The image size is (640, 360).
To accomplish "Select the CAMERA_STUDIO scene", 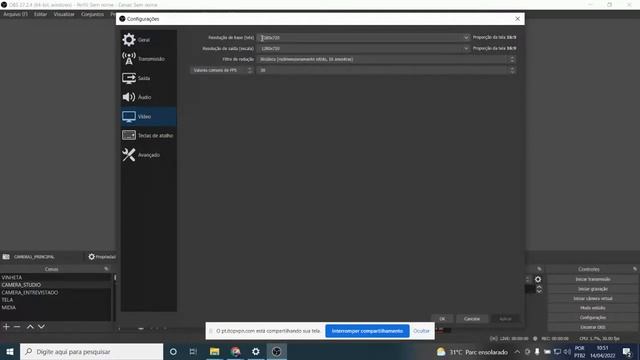I will click(x=56, y=285).
